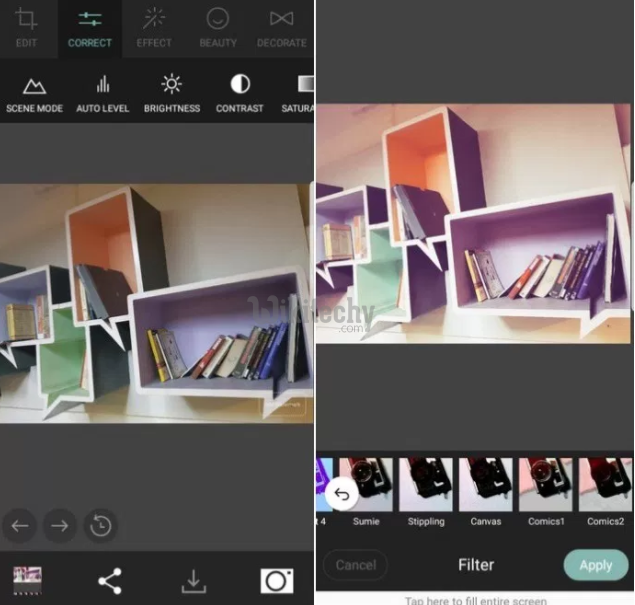635x605 pixels.
Task: Open the Beauty tab
Action: (218, 27)
